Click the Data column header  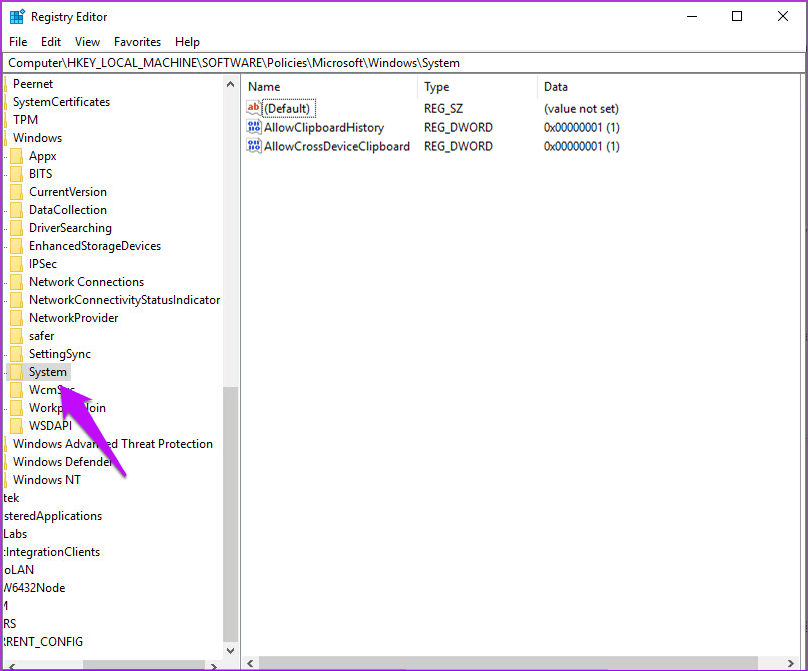pos(660,87)
